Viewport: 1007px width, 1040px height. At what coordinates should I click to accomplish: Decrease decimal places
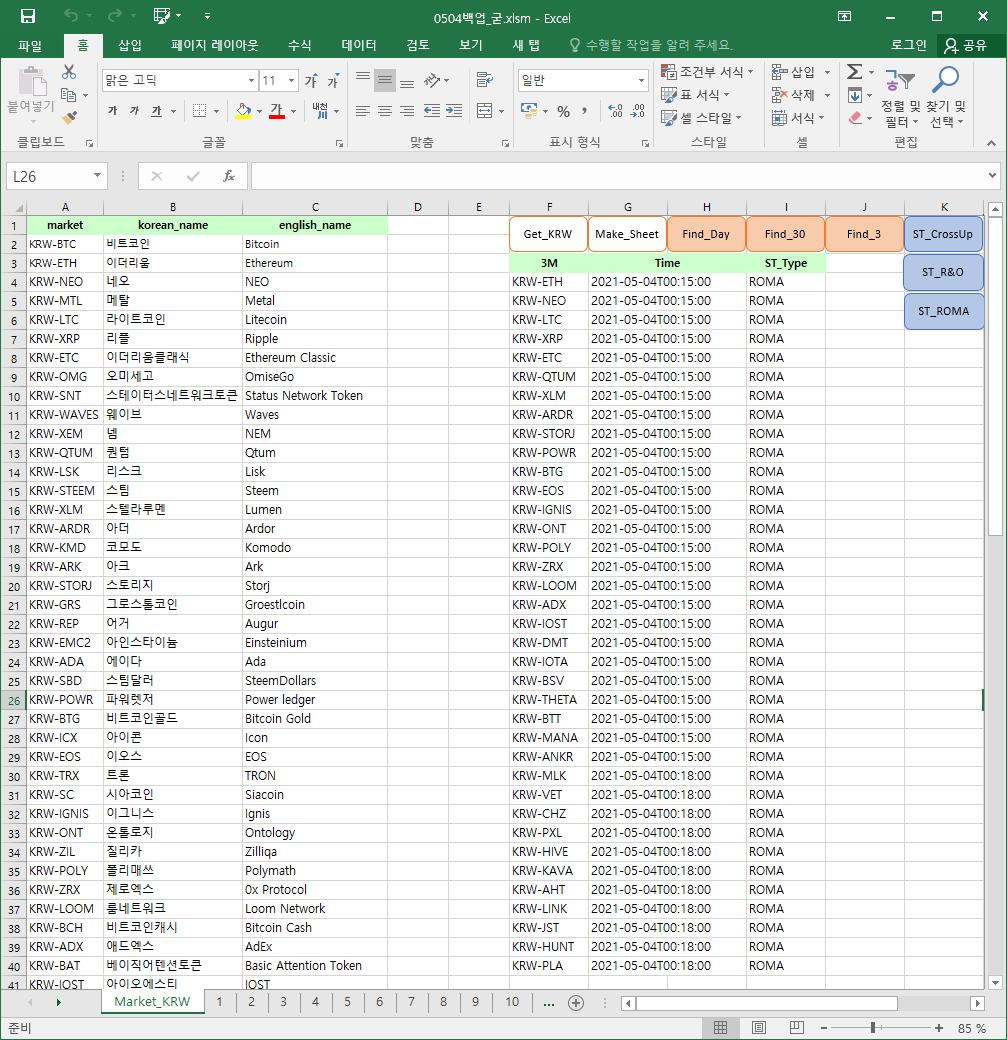pyautogui.click(x=638, y=111)
